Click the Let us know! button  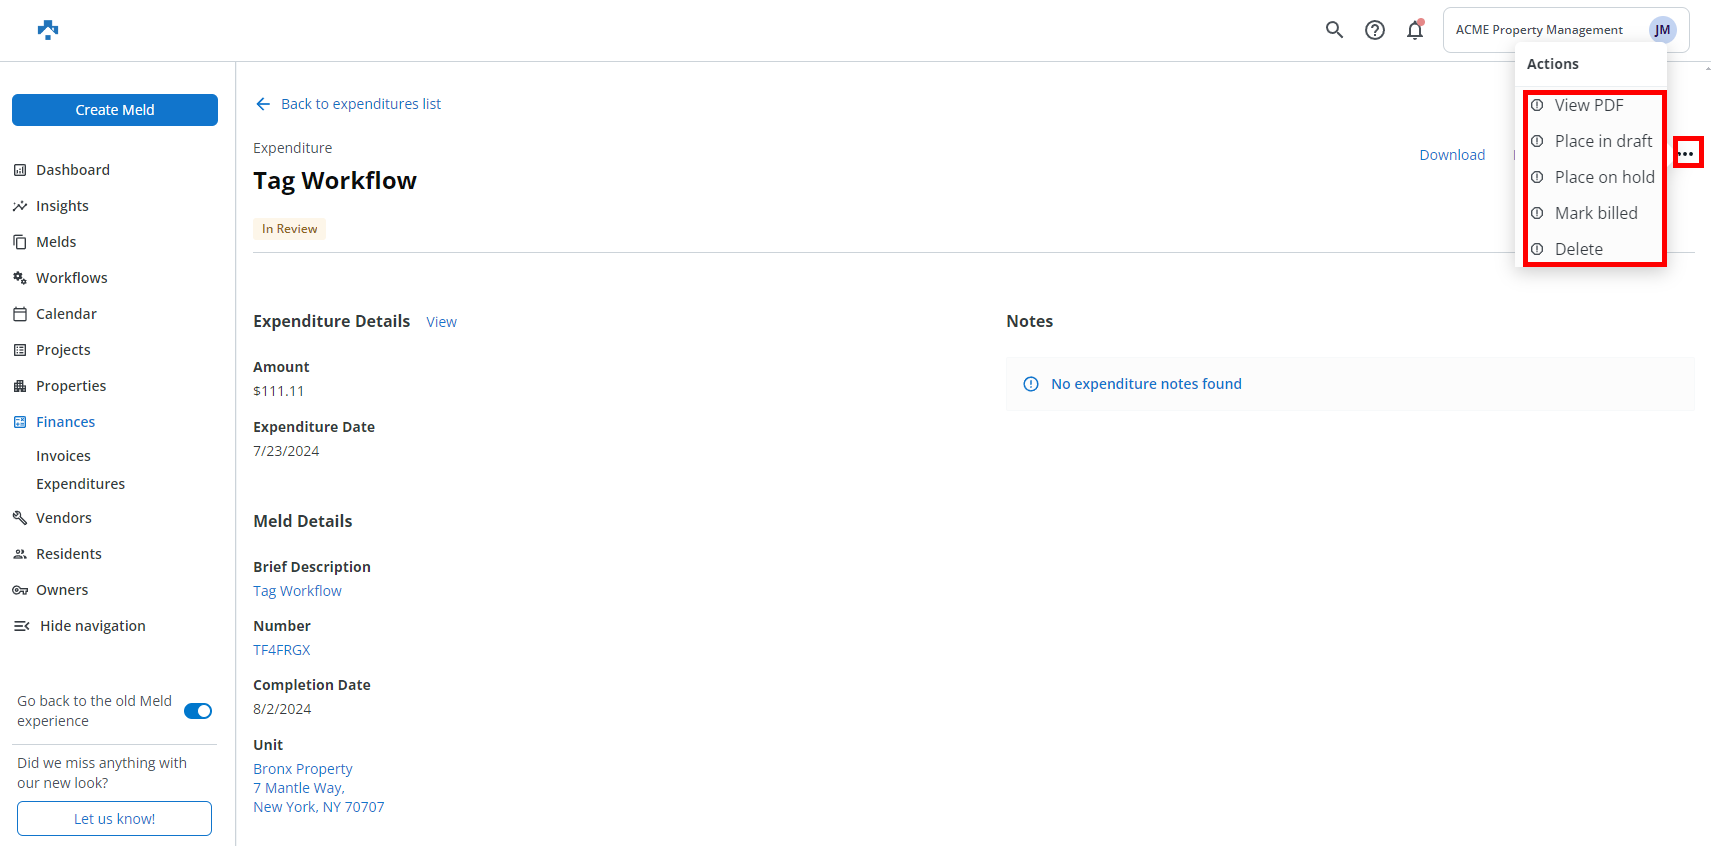pos(115,818)
